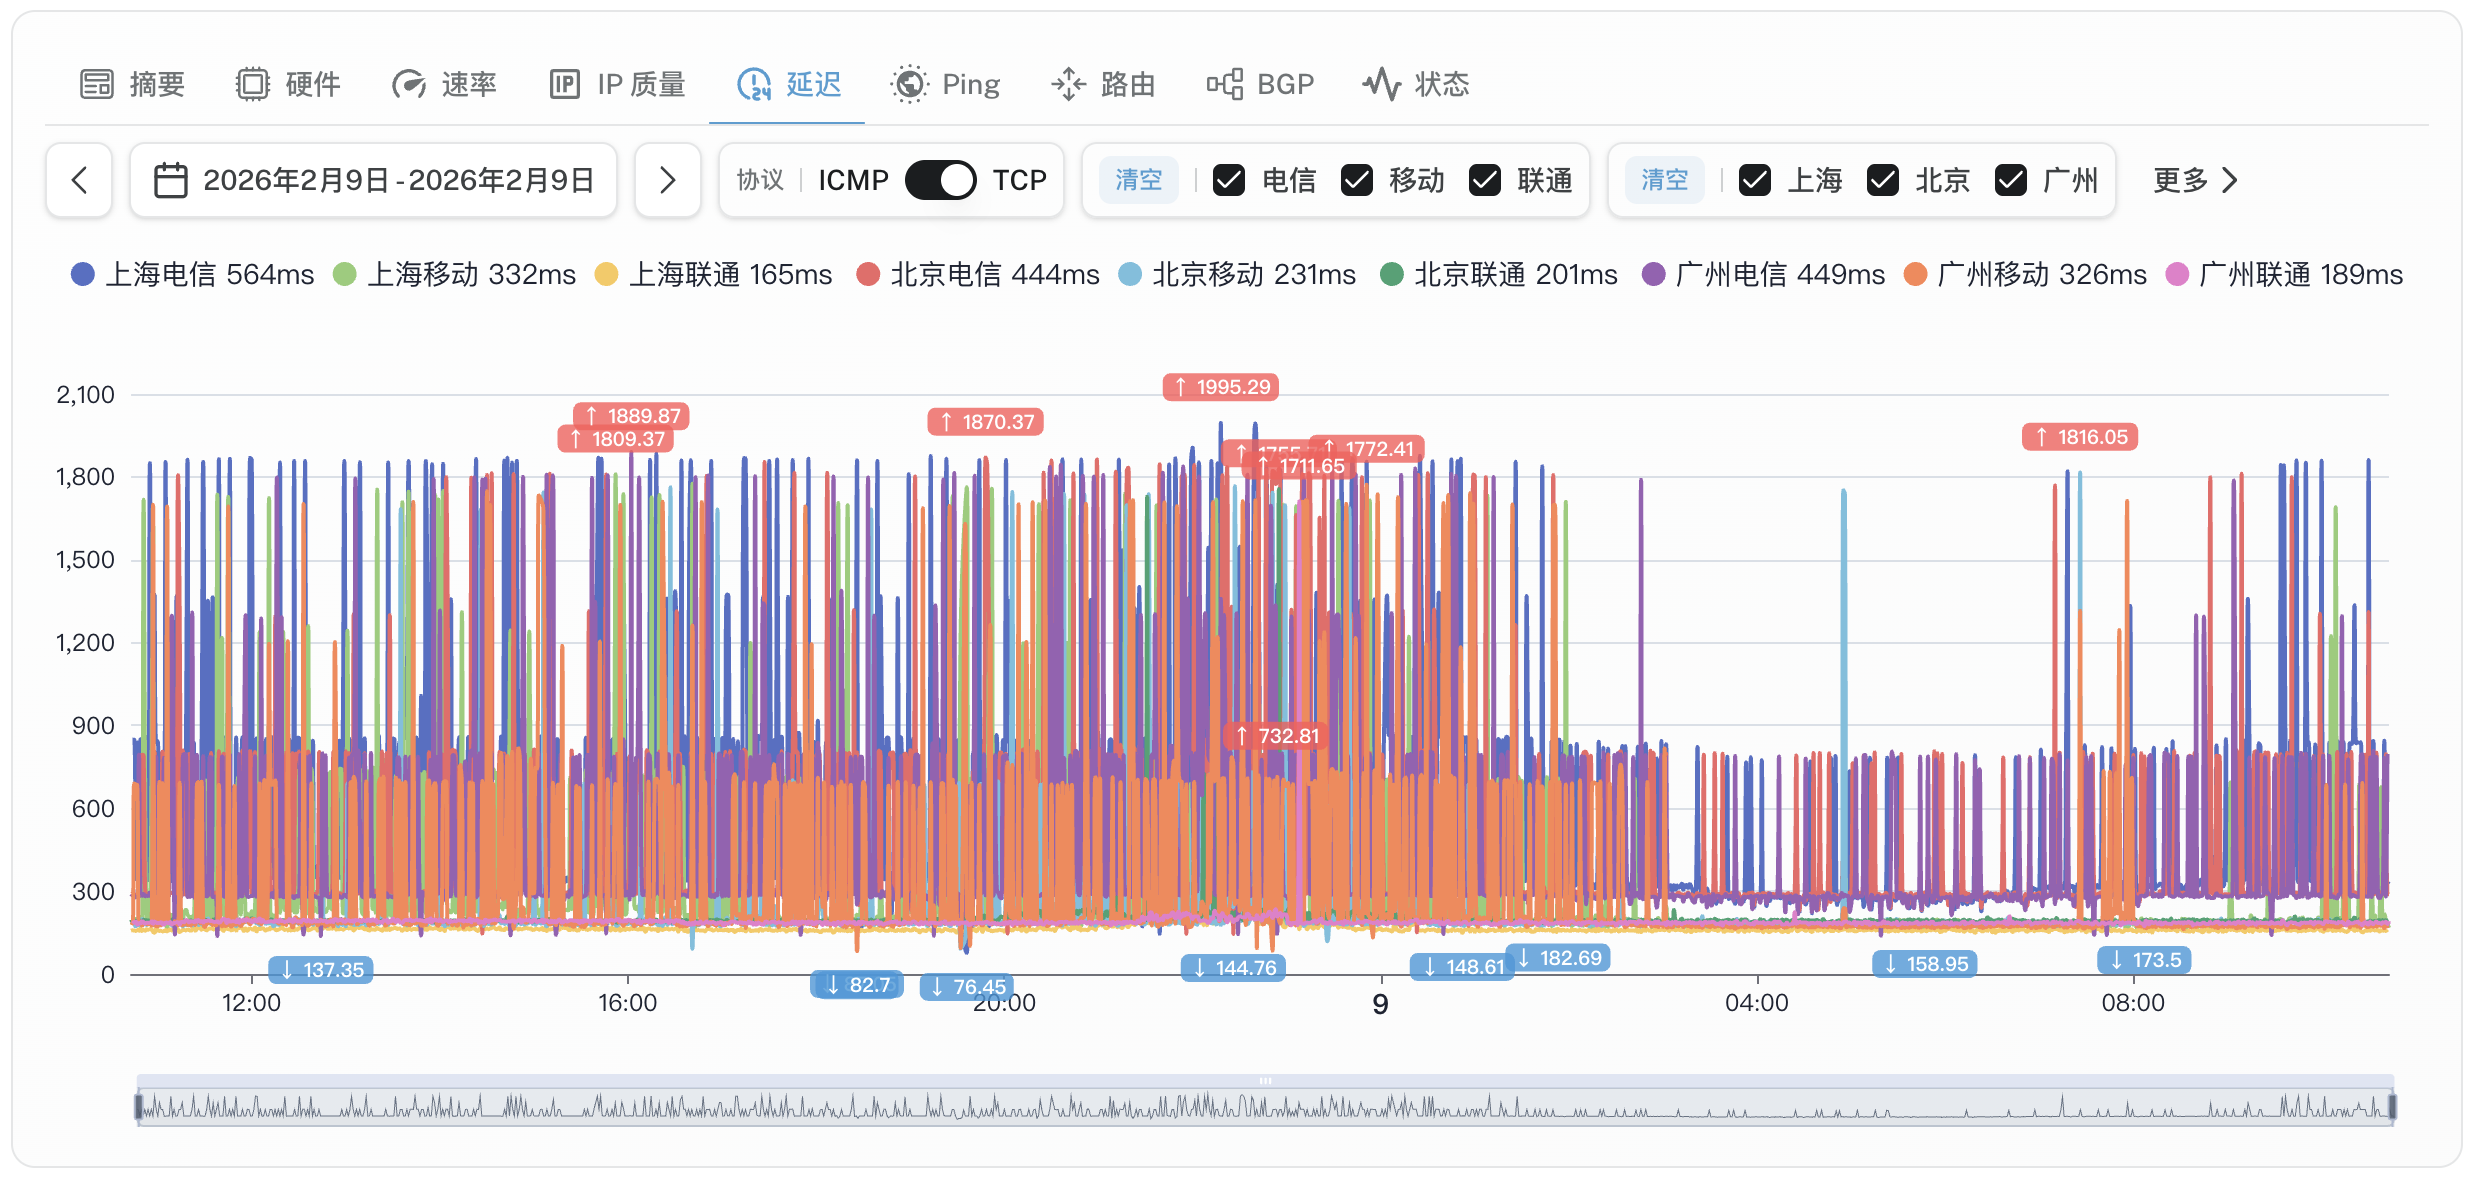Click the 路由 routing icon
The height and width of the screenshot is (1182, 2472).
tap(1068, 84)
